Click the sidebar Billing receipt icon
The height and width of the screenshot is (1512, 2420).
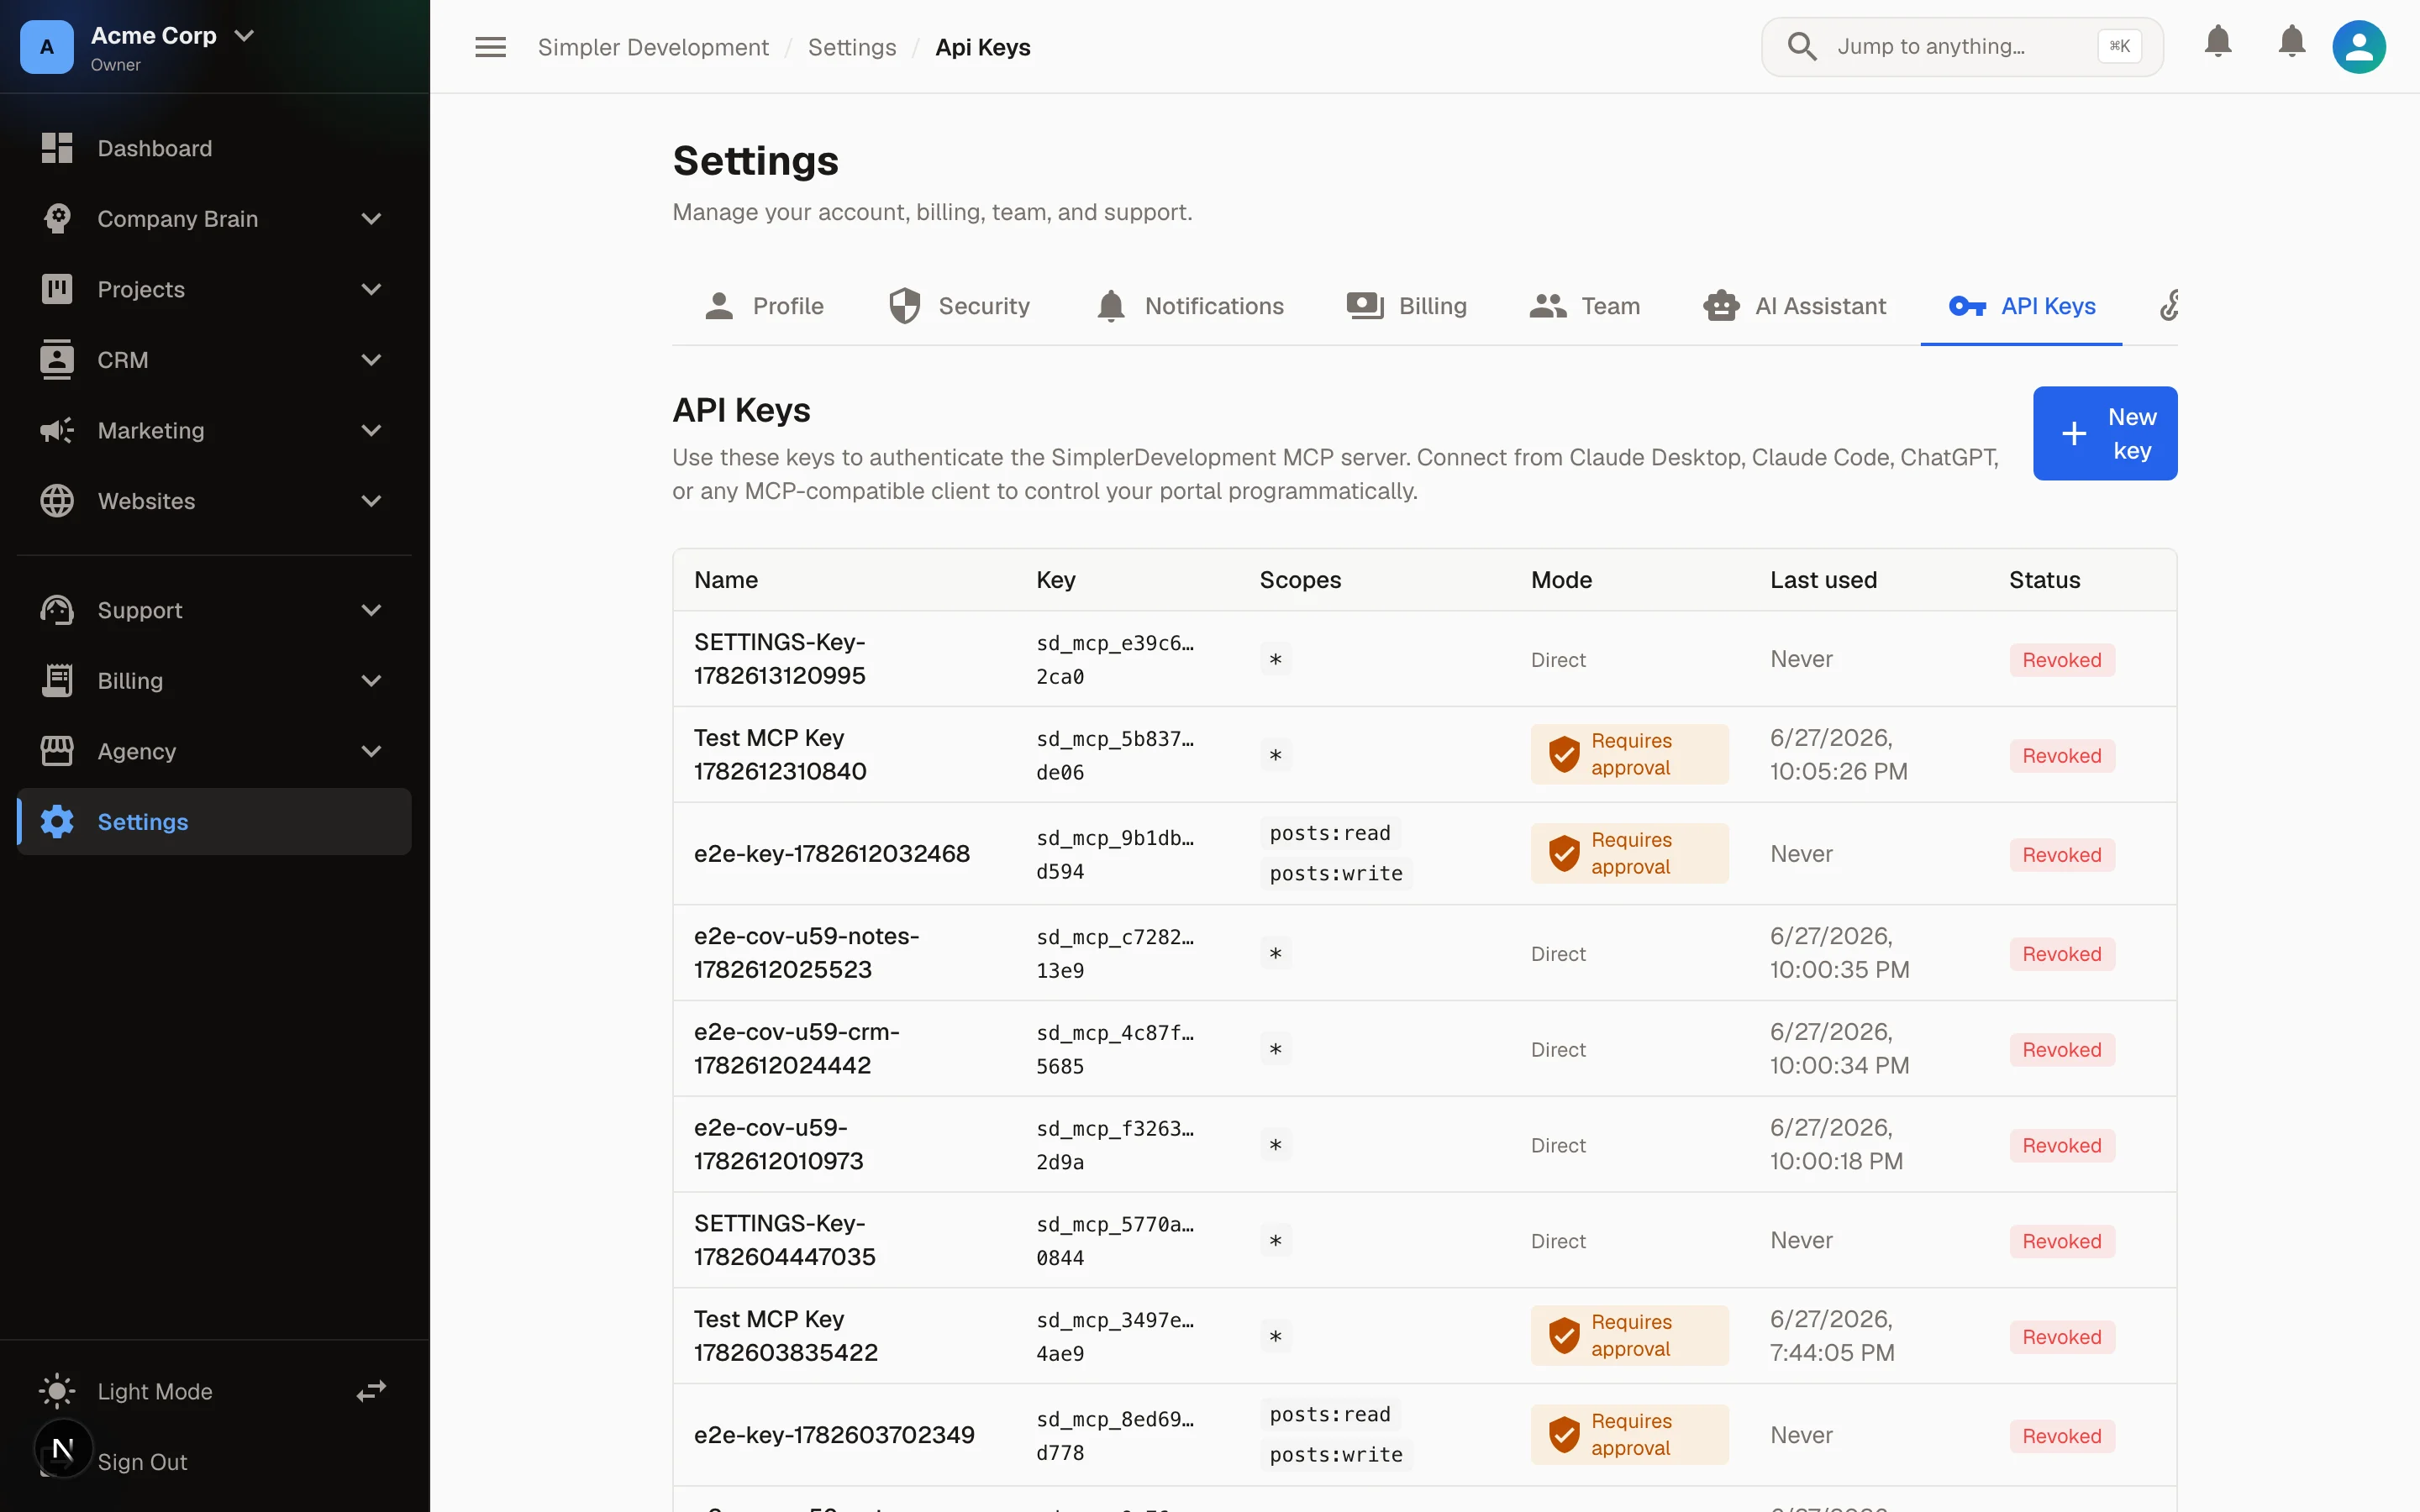click(57, 680)
